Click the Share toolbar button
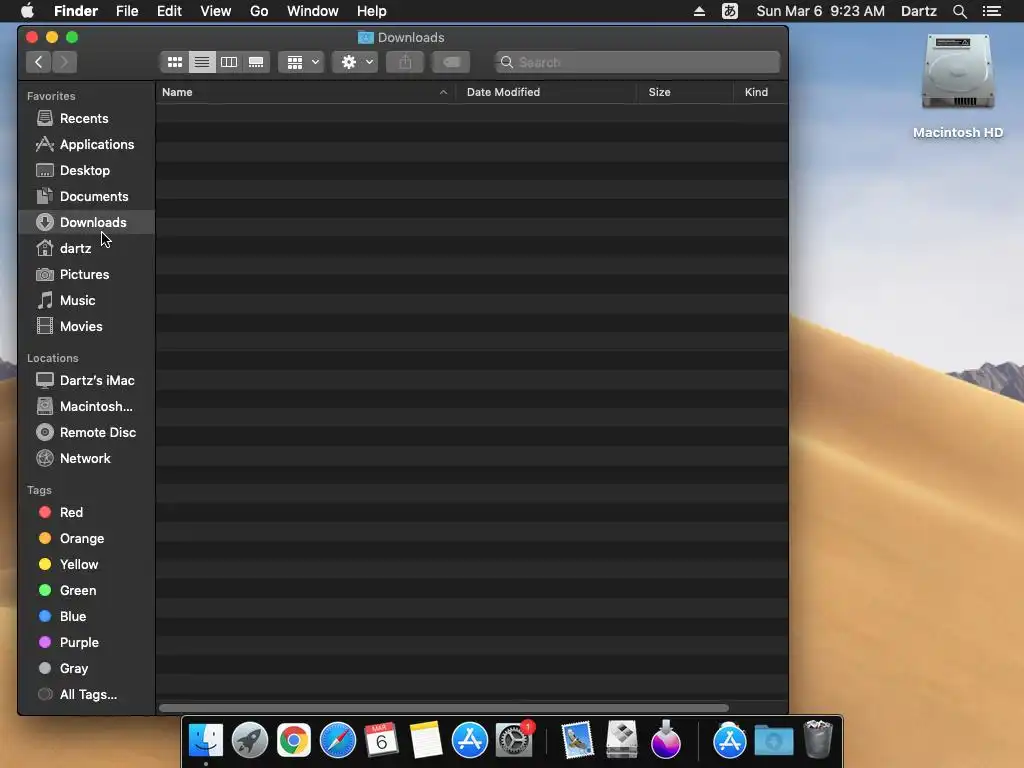 405,62
